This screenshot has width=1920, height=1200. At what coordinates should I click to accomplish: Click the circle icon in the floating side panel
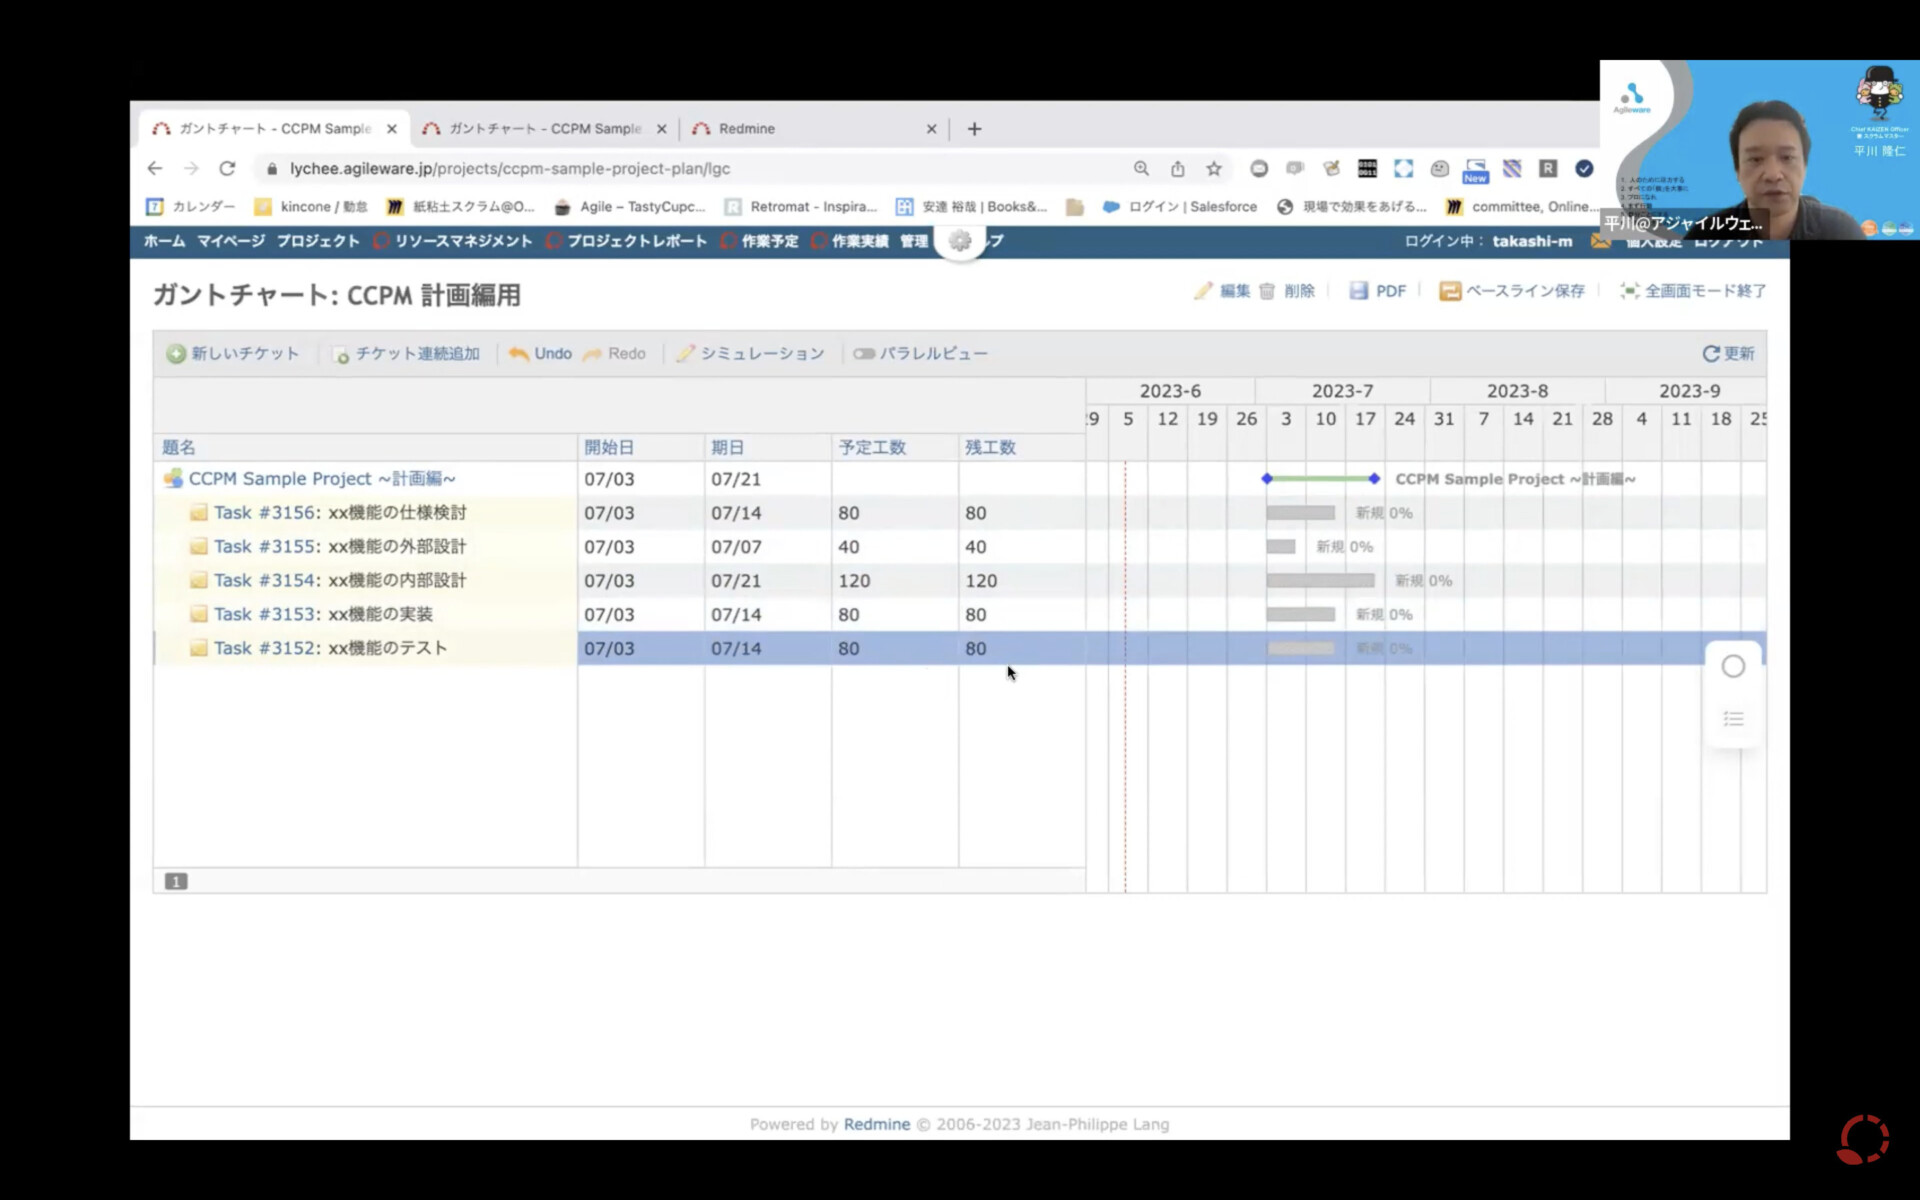(1733, 666)
